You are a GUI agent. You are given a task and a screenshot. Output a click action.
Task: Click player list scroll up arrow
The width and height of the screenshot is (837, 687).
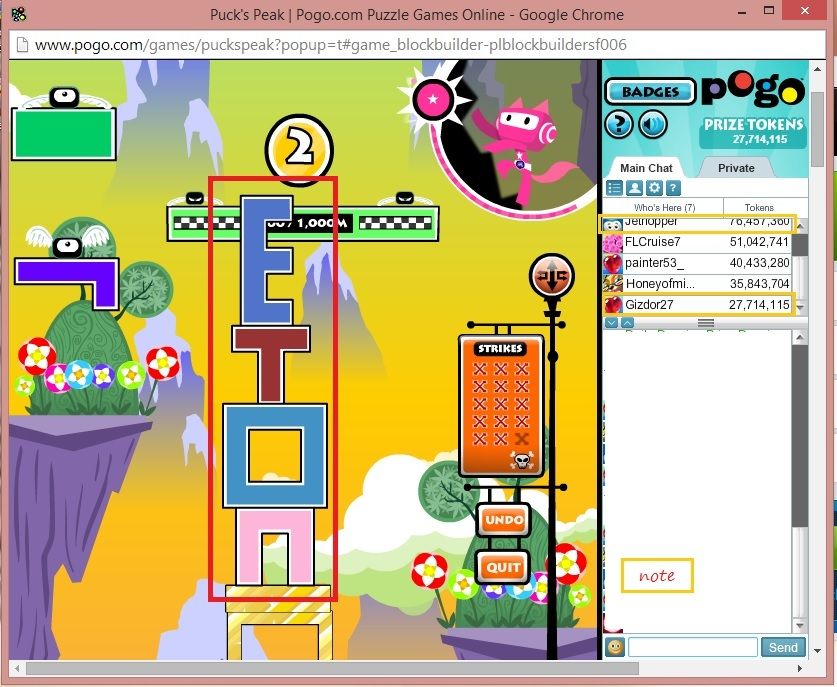pyautogui.click(x=800, y=226)
